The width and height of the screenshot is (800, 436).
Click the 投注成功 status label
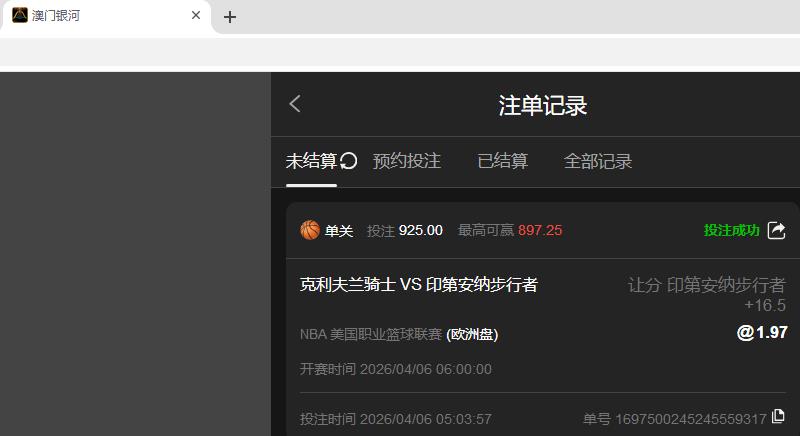[732, 230]
